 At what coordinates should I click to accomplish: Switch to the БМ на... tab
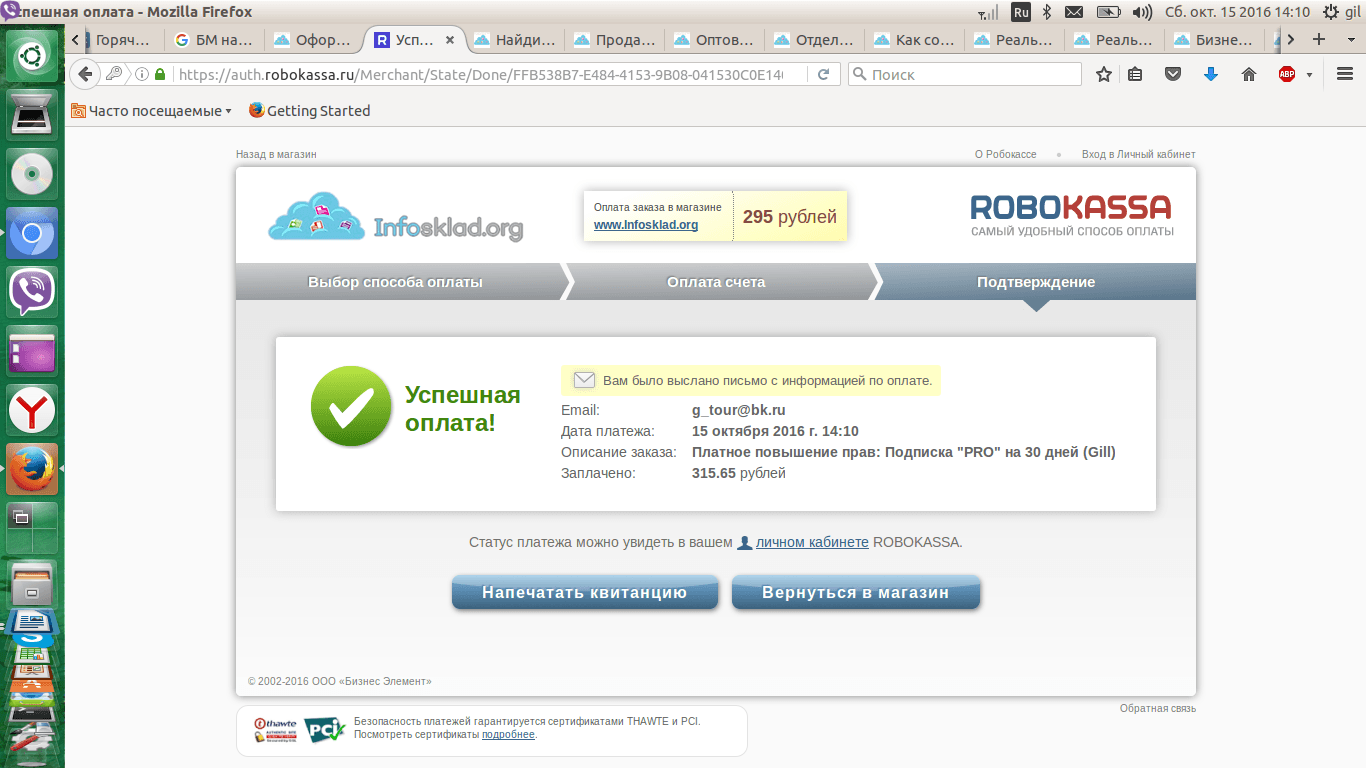(215, 40)
